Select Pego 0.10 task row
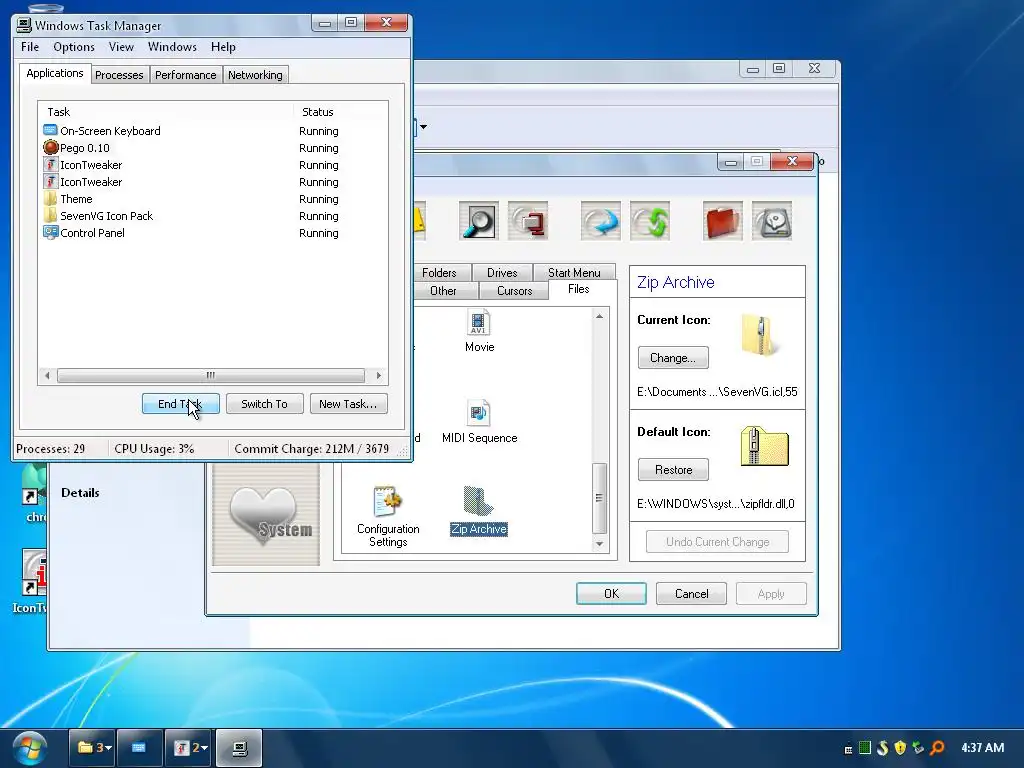Screen dimensions: 1024x768 (x=213, y=148)
